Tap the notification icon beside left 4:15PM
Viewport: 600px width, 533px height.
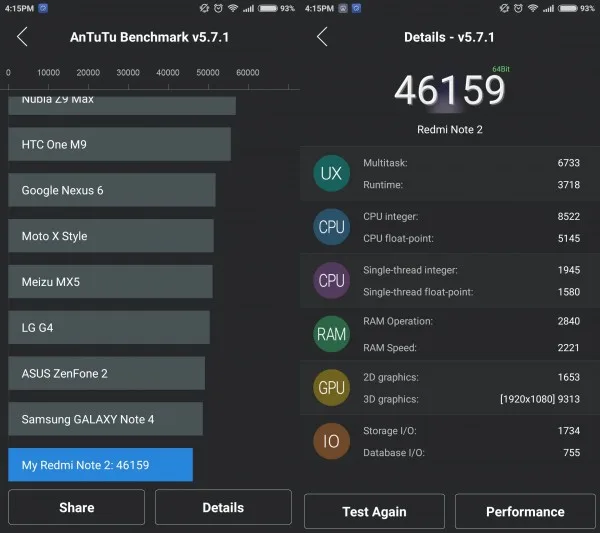point(43,8)
